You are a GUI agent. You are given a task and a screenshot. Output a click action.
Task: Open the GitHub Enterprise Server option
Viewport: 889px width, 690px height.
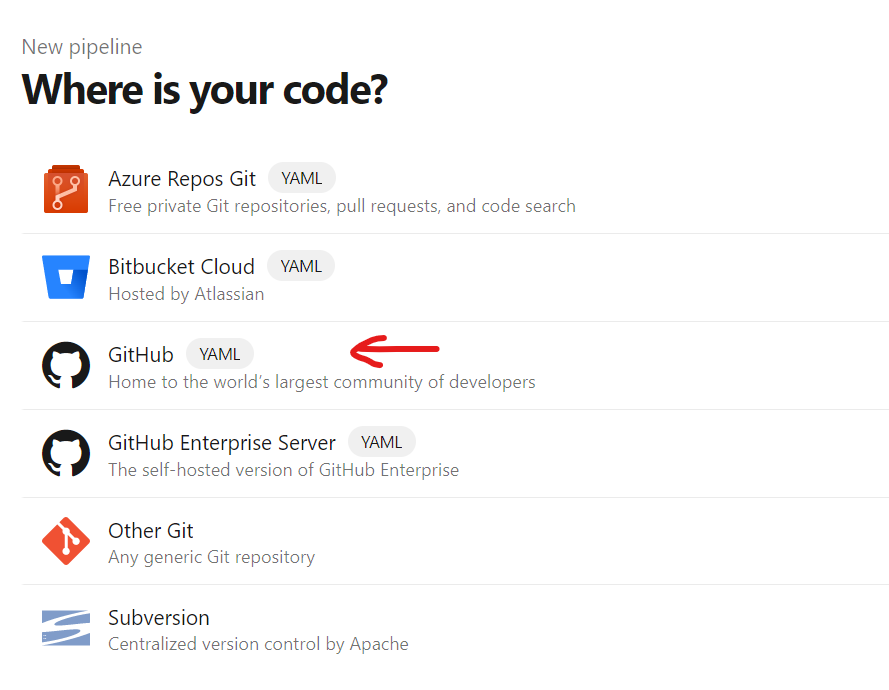tap(222, 443)
